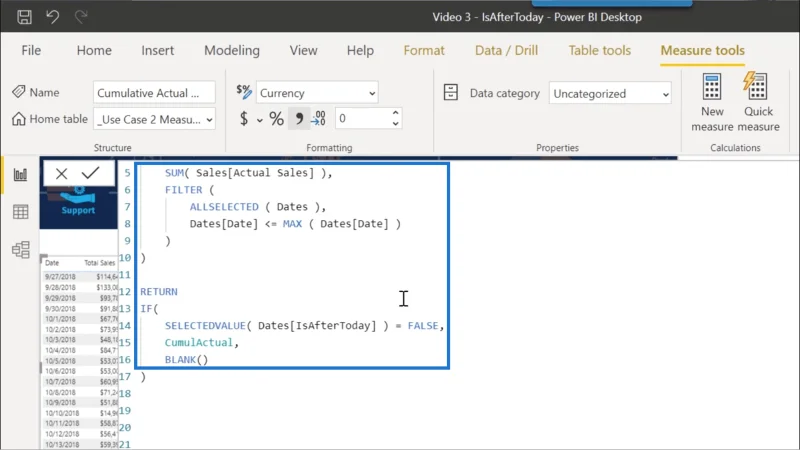Click CumulActual on line 15
The height and width of the screenshot is (450, 800).
(x=198, y=342)
